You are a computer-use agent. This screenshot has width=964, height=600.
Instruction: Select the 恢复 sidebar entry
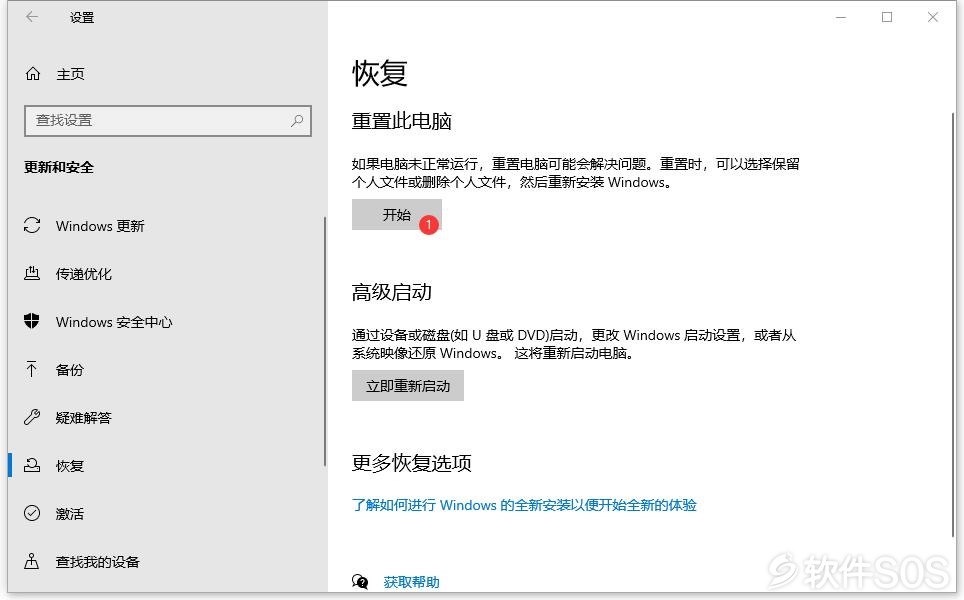[69, 466]
